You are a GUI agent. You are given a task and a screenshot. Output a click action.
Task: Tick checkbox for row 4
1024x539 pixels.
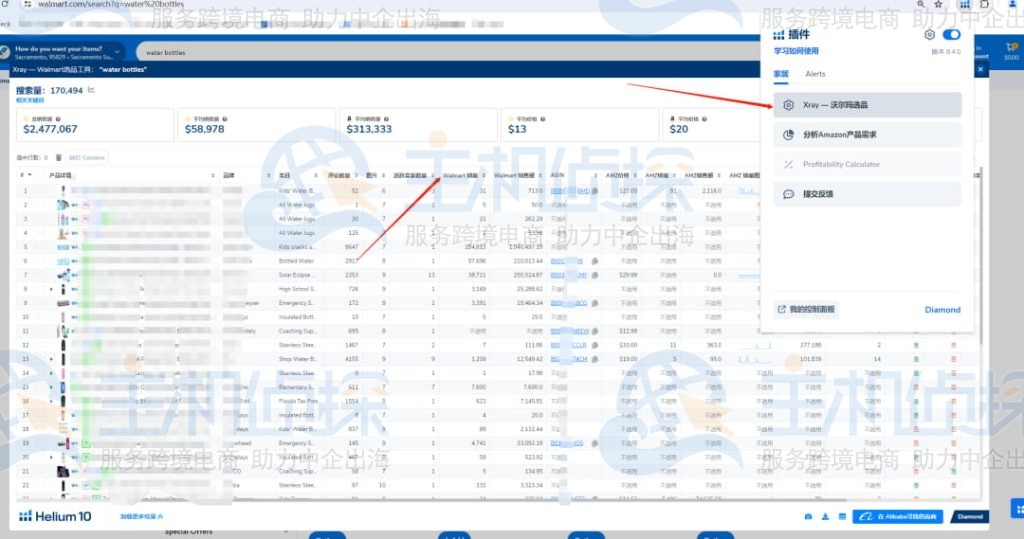[42, 233]
